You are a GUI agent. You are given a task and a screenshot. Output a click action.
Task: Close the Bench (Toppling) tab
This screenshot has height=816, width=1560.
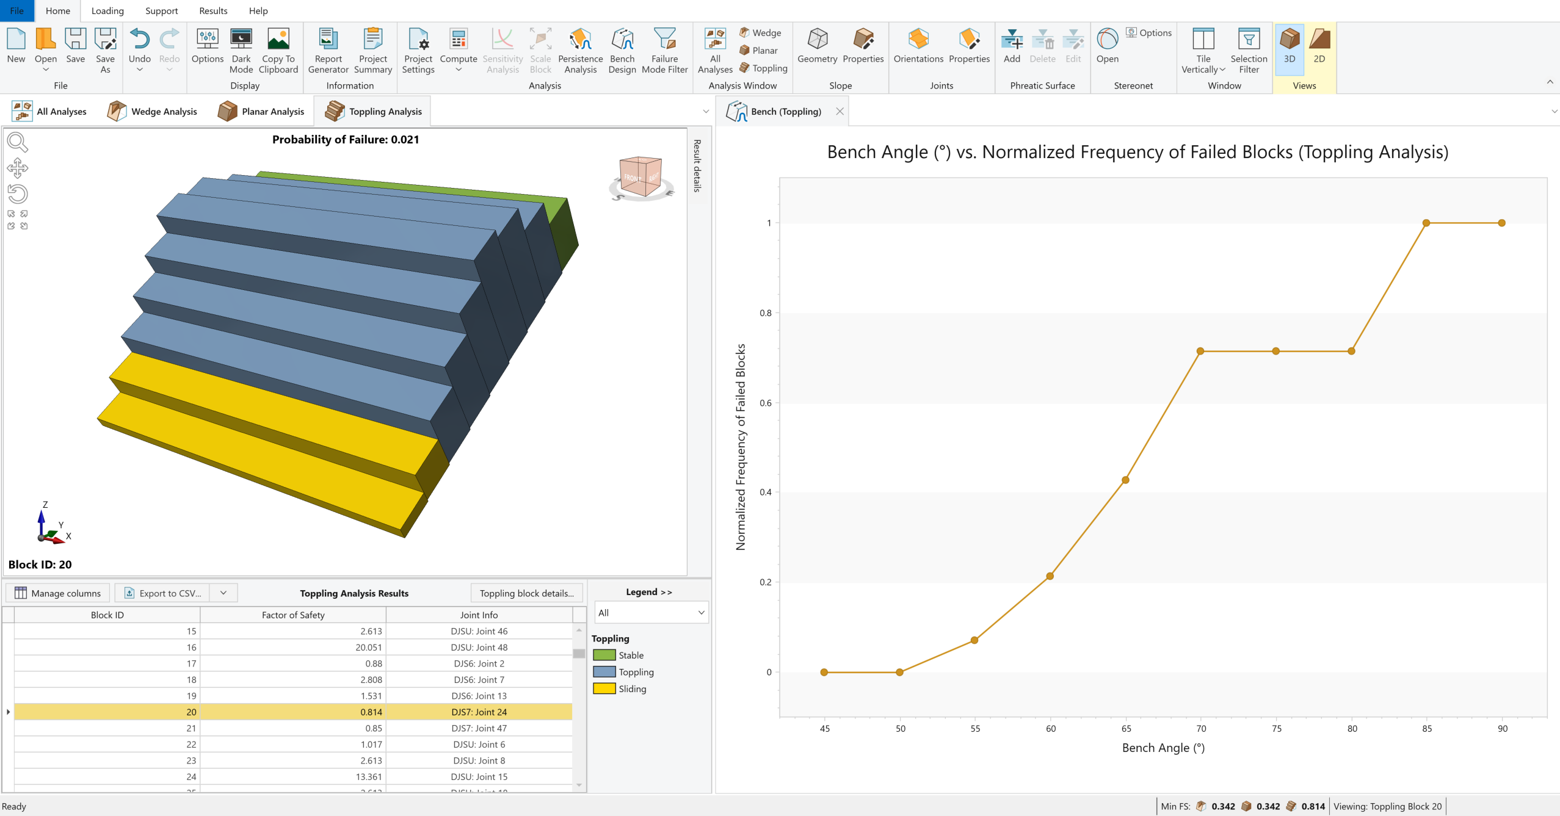[x=840, y=111]
